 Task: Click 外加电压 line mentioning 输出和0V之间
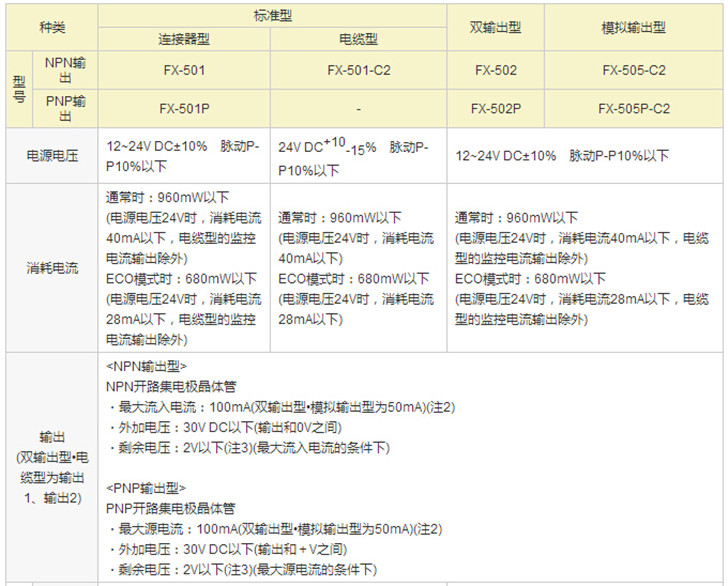(x=226, y=428)
